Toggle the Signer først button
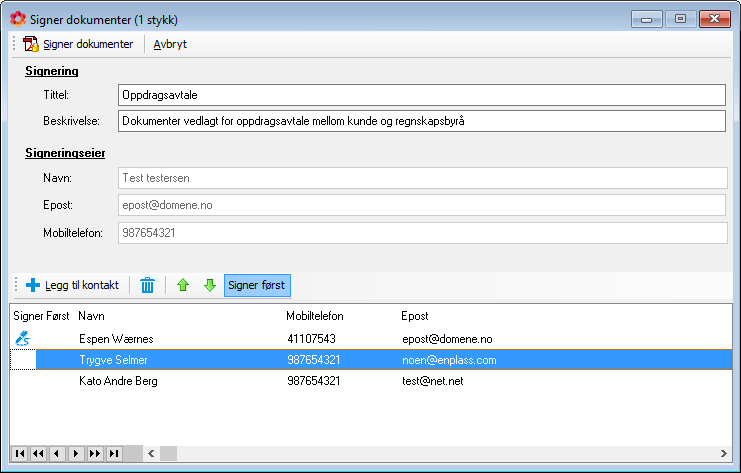 [257, 285]
